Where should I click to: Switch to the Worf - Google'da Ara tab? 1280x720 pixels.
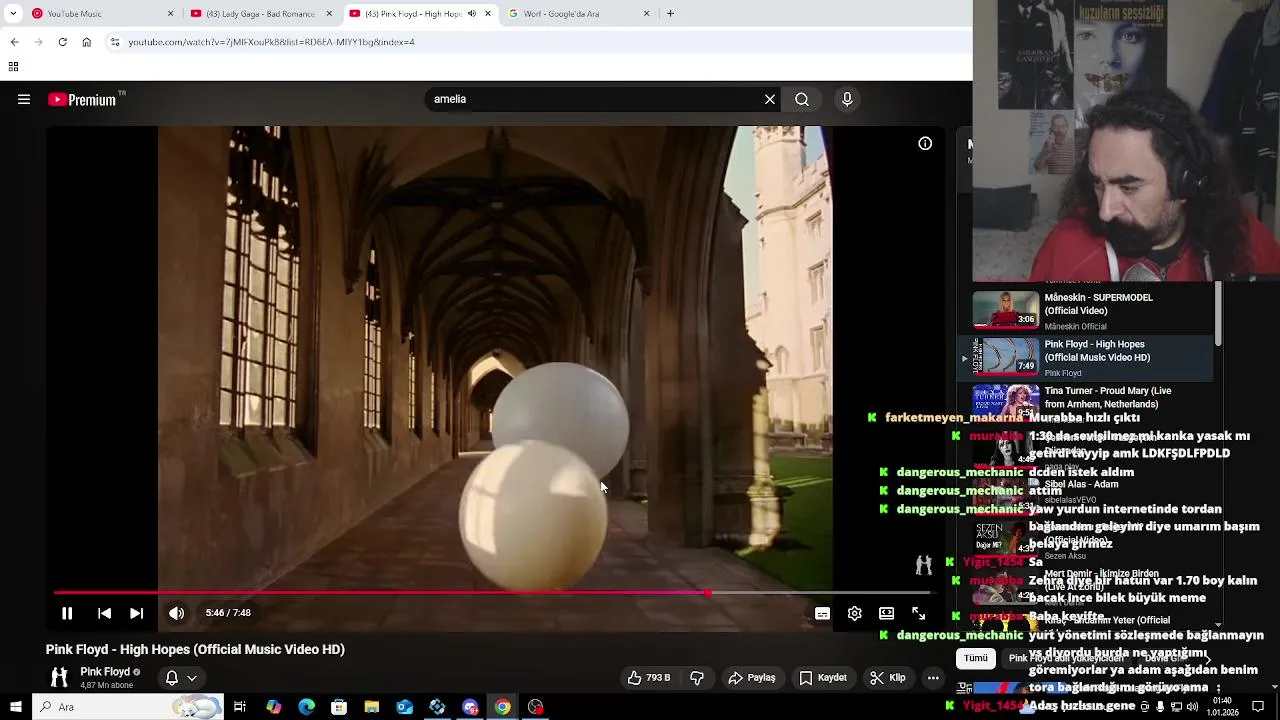point(580,14)
